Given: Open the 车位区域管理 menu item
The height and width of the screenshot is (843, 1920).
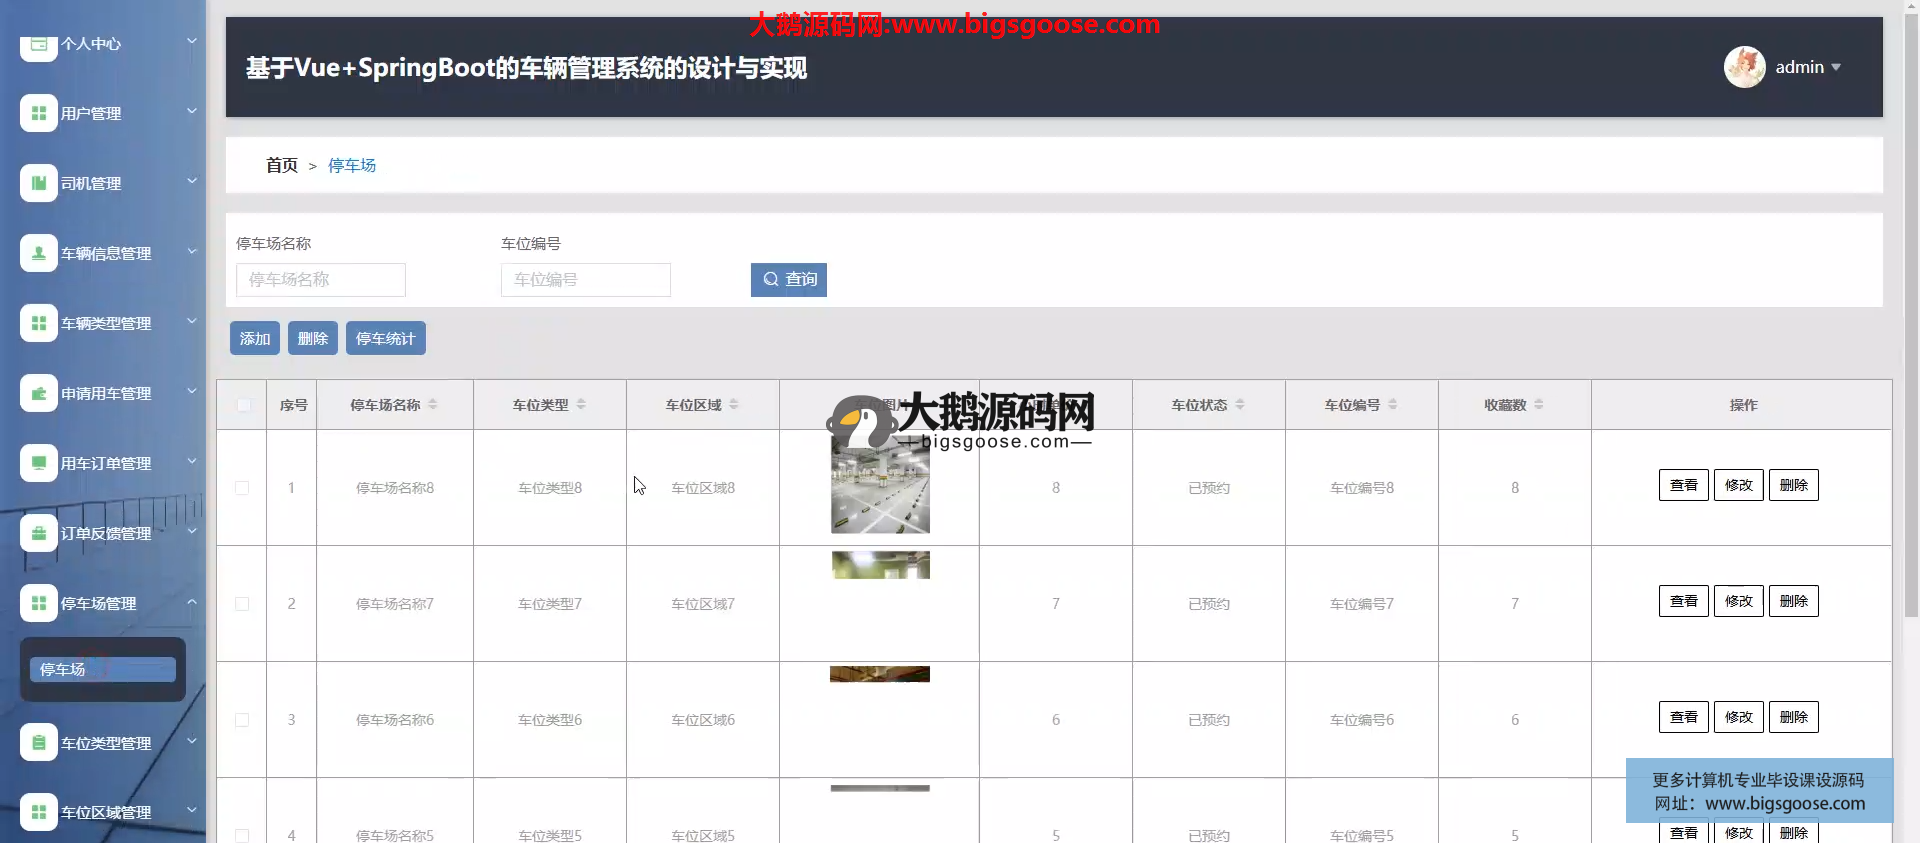Looking at the screenshot, I should [x=106, y=812].
